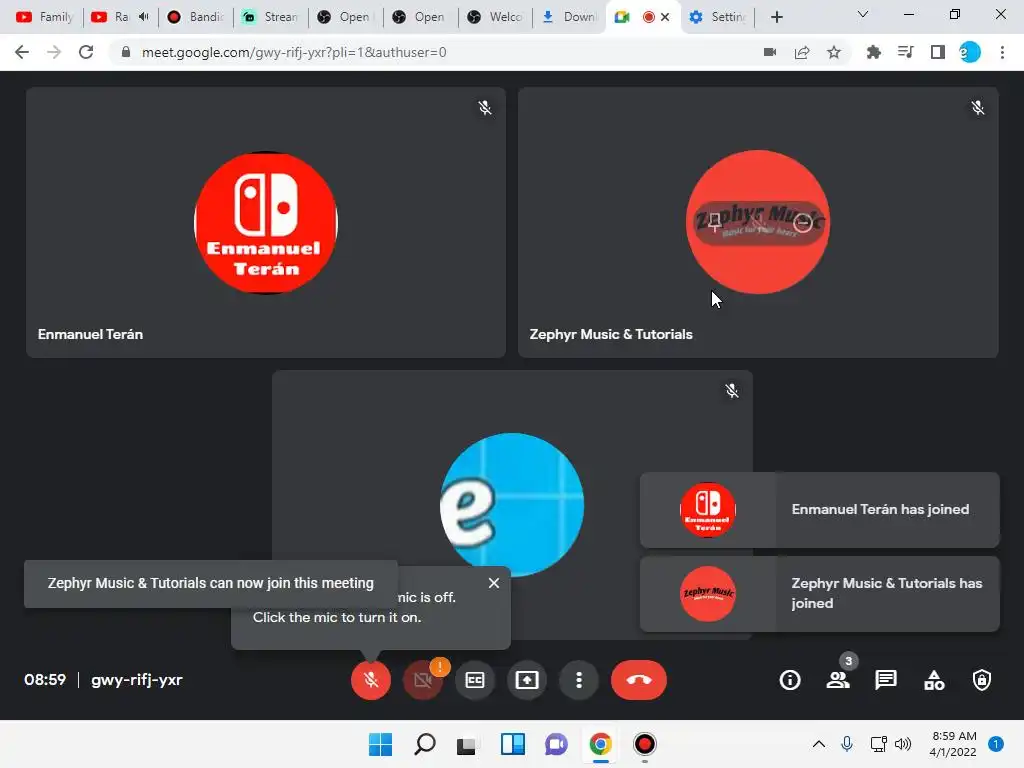Mute Zephyr Music tile's mute icon
The image size is (1024, 768).
coord(758,223)
